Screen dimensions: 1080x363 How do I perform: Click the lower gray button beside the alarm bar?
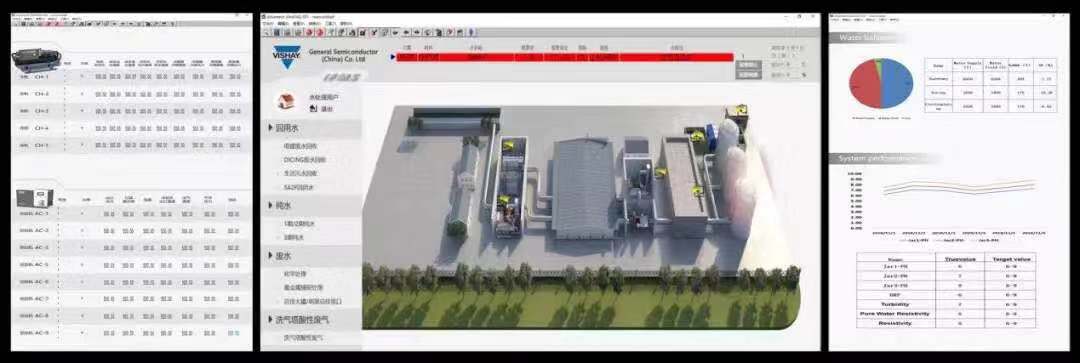pyautogui.click(x=748, y=74)
